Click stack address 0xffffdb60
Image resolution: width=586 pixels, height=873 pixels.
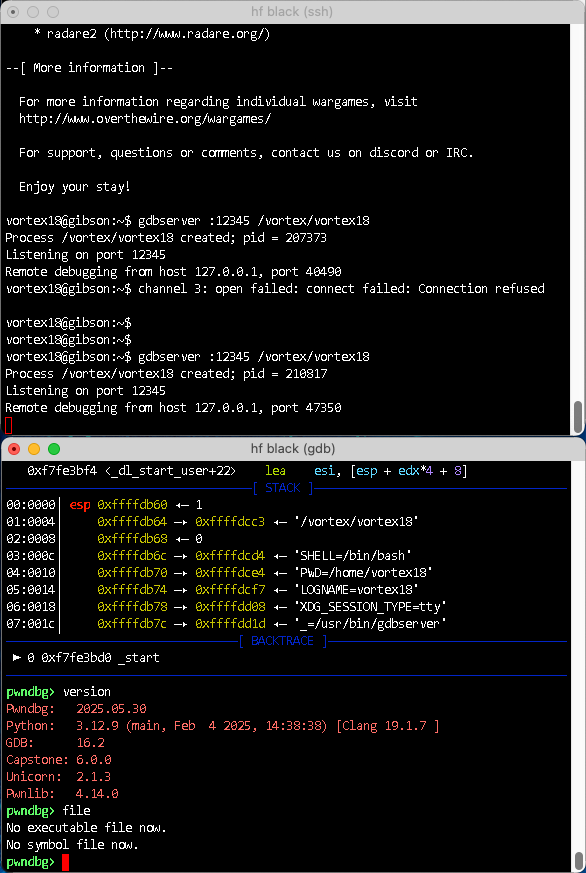click(132, 505)
